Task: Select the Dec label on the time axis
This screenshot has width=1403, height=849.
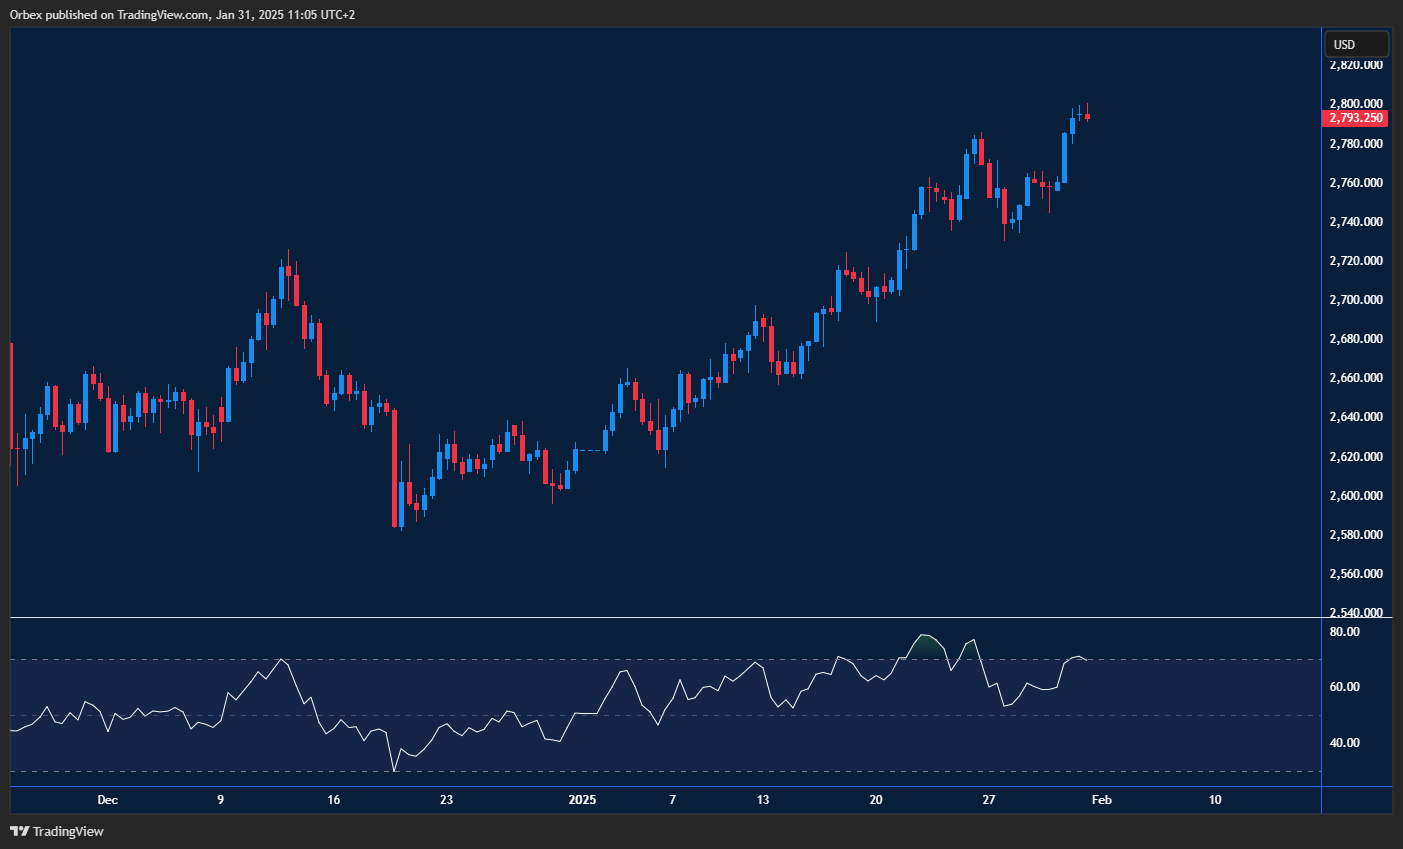Action: pyautogui.click(x=107, y=800)
